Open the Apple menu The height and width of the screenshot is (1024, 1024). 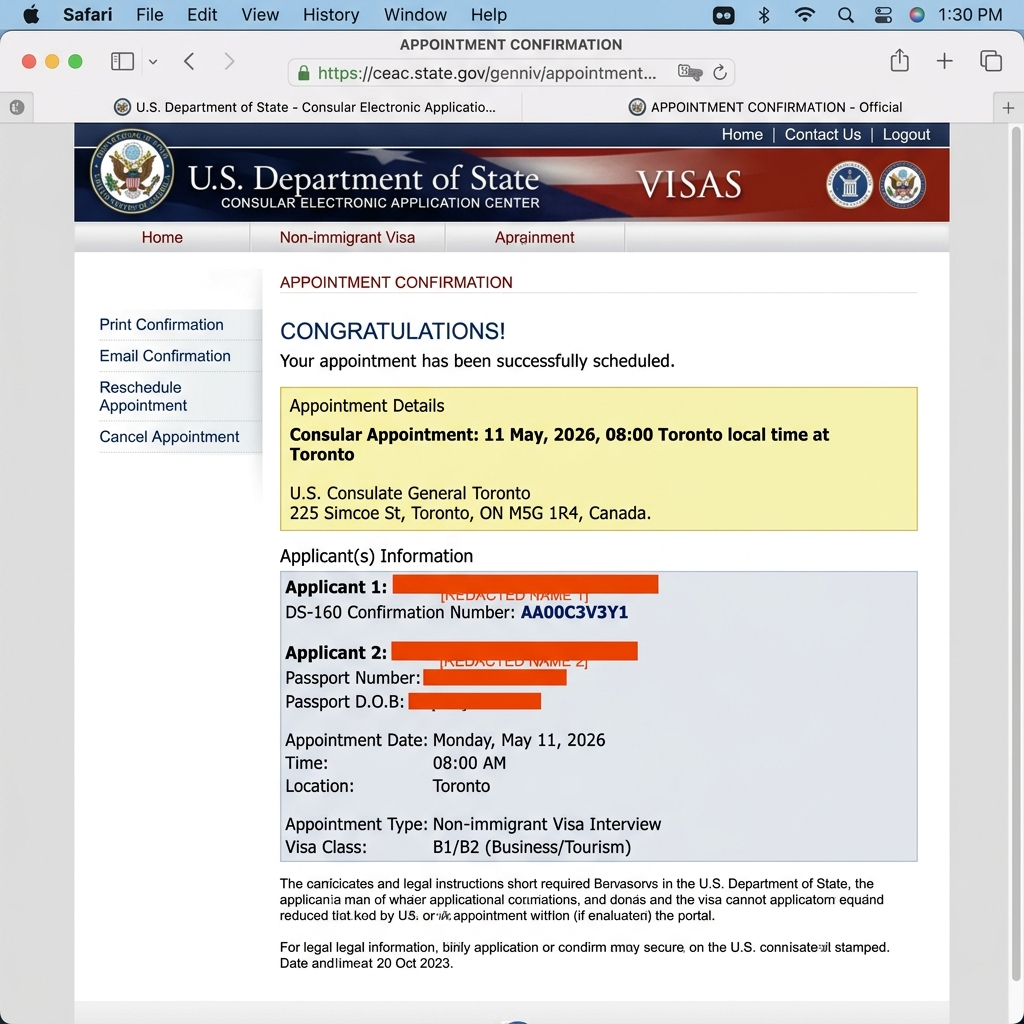click(31, 14)
